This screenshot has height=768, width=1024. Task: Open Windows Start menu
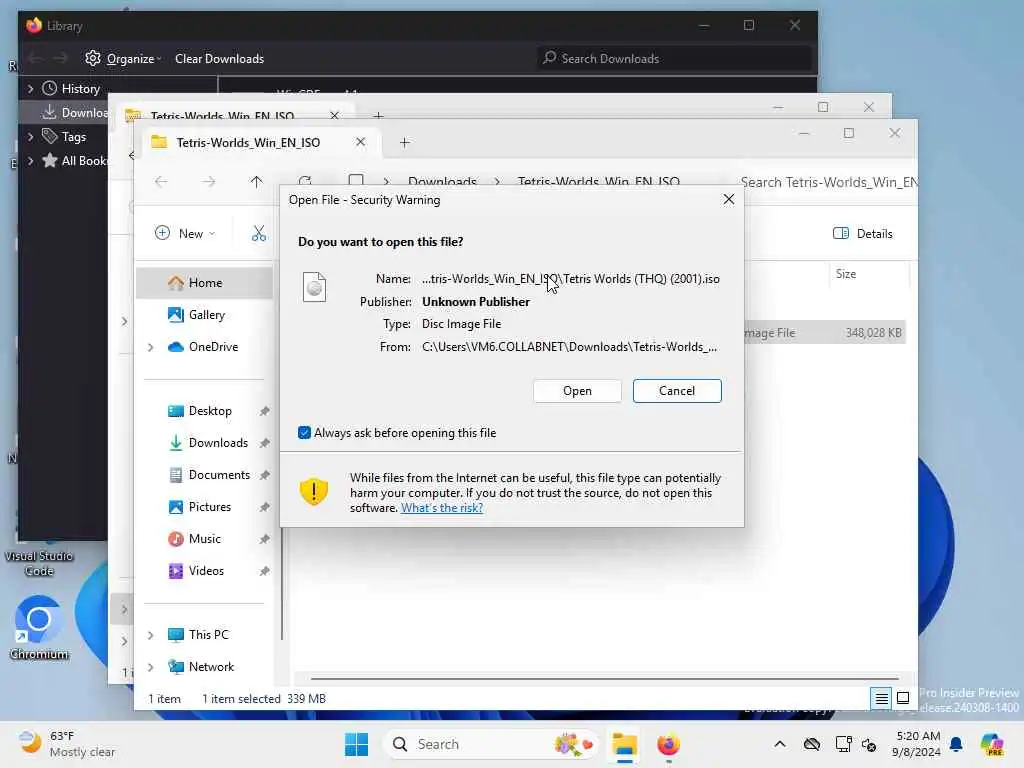click(357, 744)
